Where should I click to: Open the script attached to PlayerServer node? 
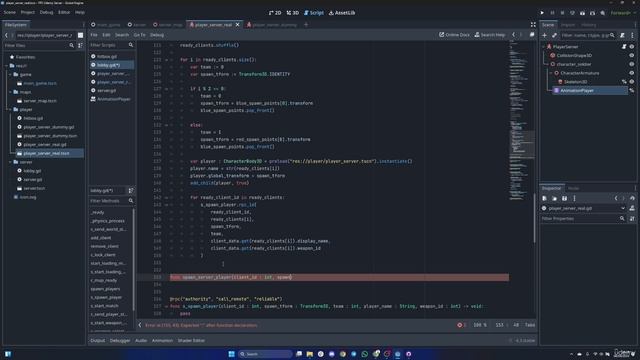pyautogui.click(x=624, y=47)
